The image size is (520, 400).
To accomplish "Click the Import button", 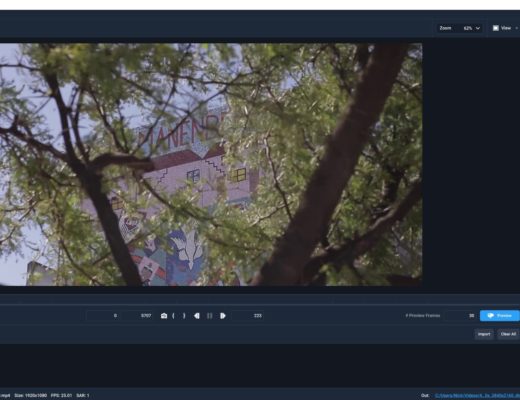I will point(484,334).
